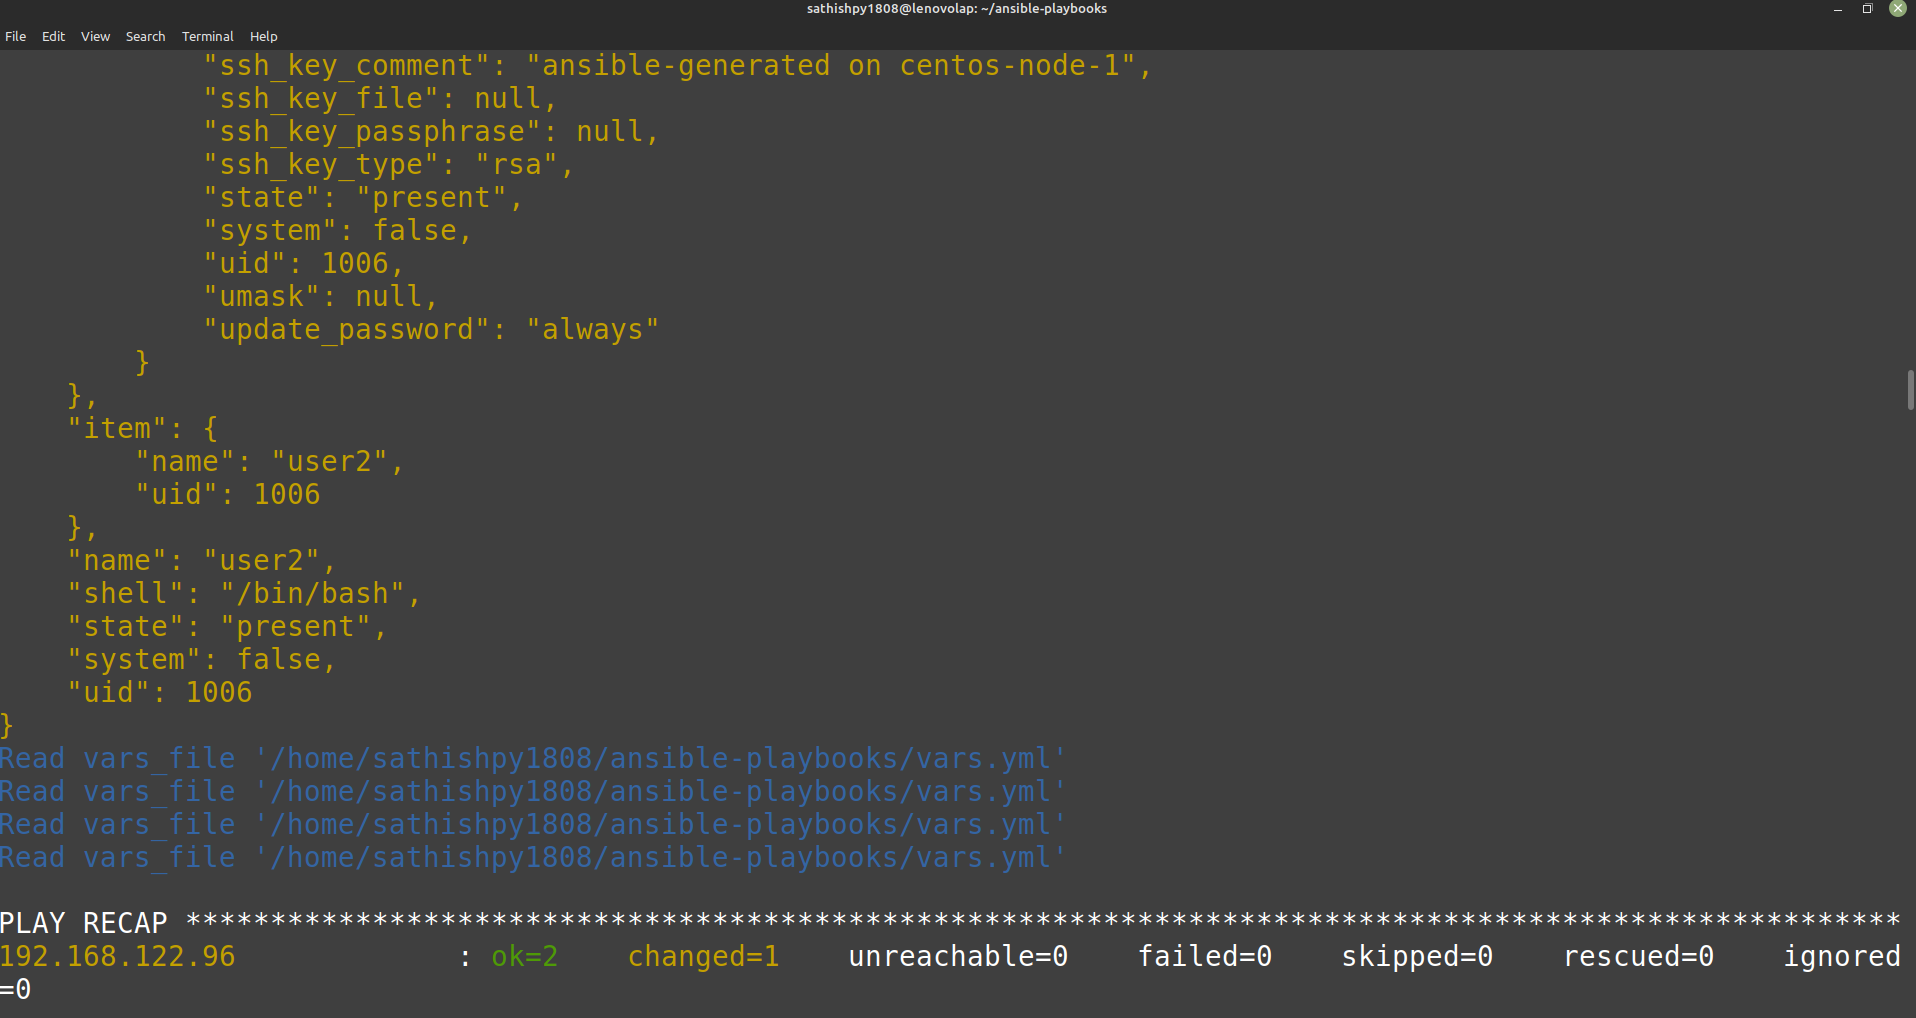
Task: Click the changed=1 status text
Action: [703, 956]
